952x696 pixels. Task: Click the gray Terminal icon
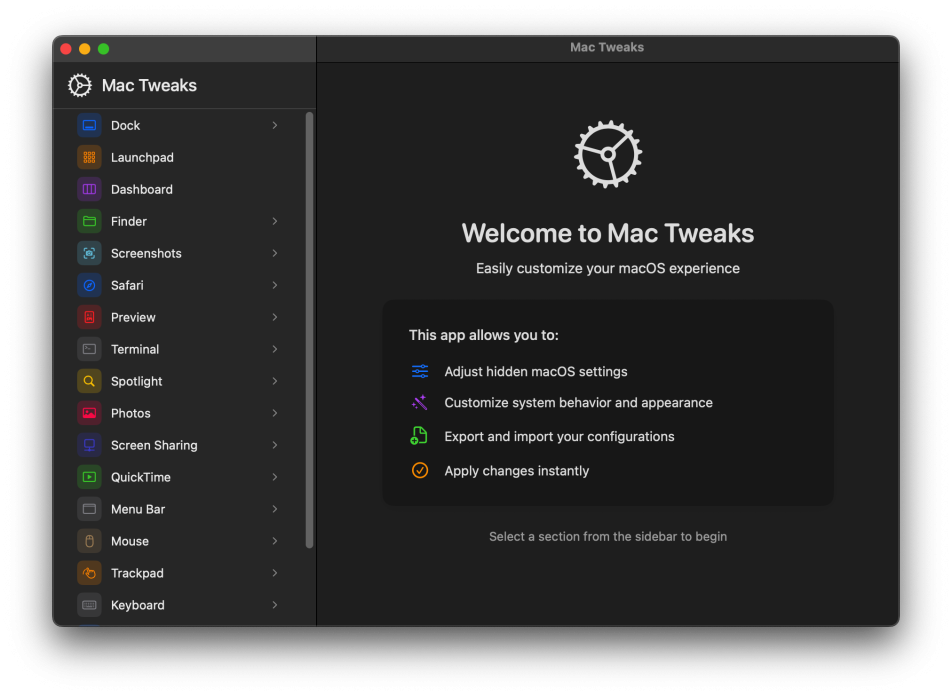point(89,349)
